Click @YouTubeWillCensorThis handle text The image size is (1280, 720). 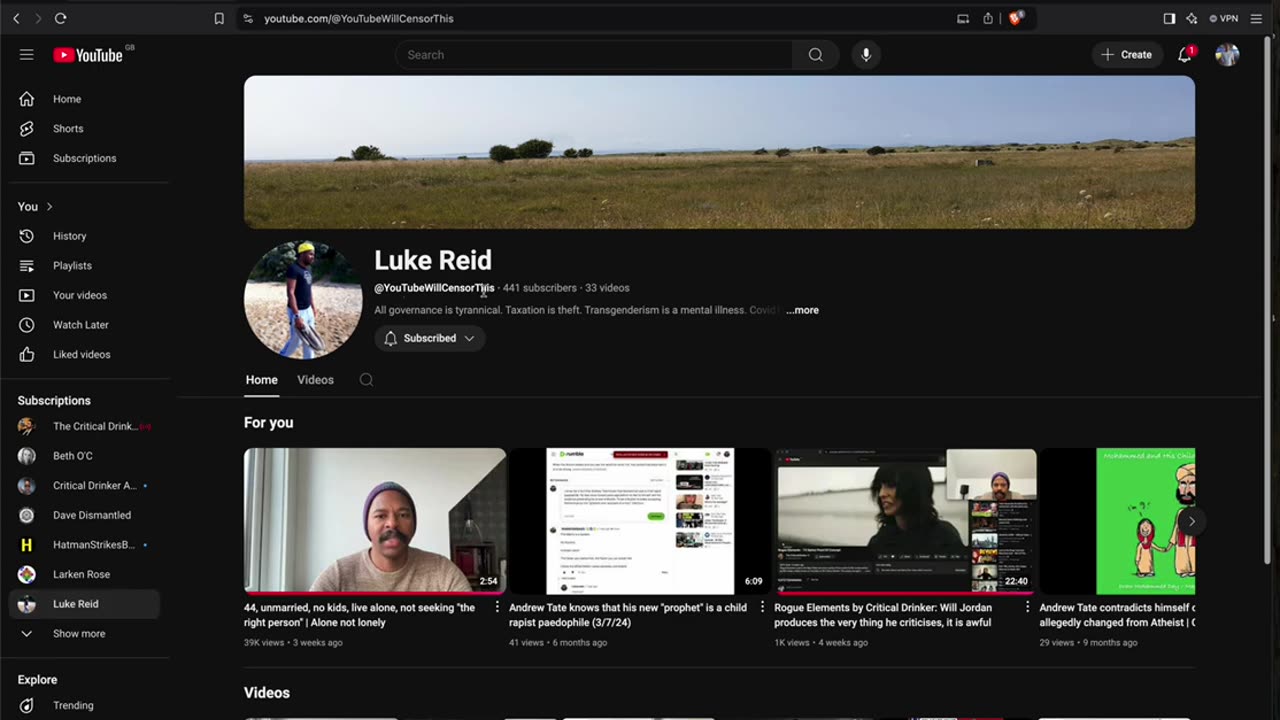pos(434,288)
